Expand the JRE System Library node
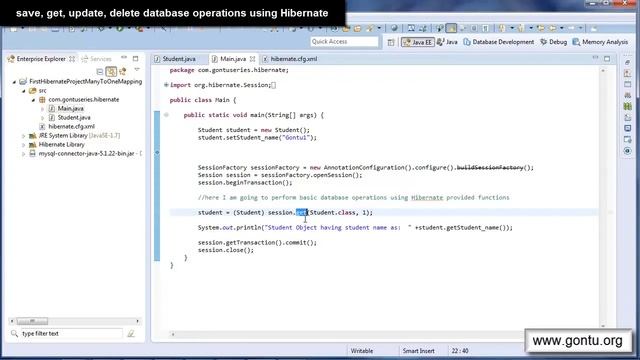This screenshot has height=360, width=640. (24, 136)
